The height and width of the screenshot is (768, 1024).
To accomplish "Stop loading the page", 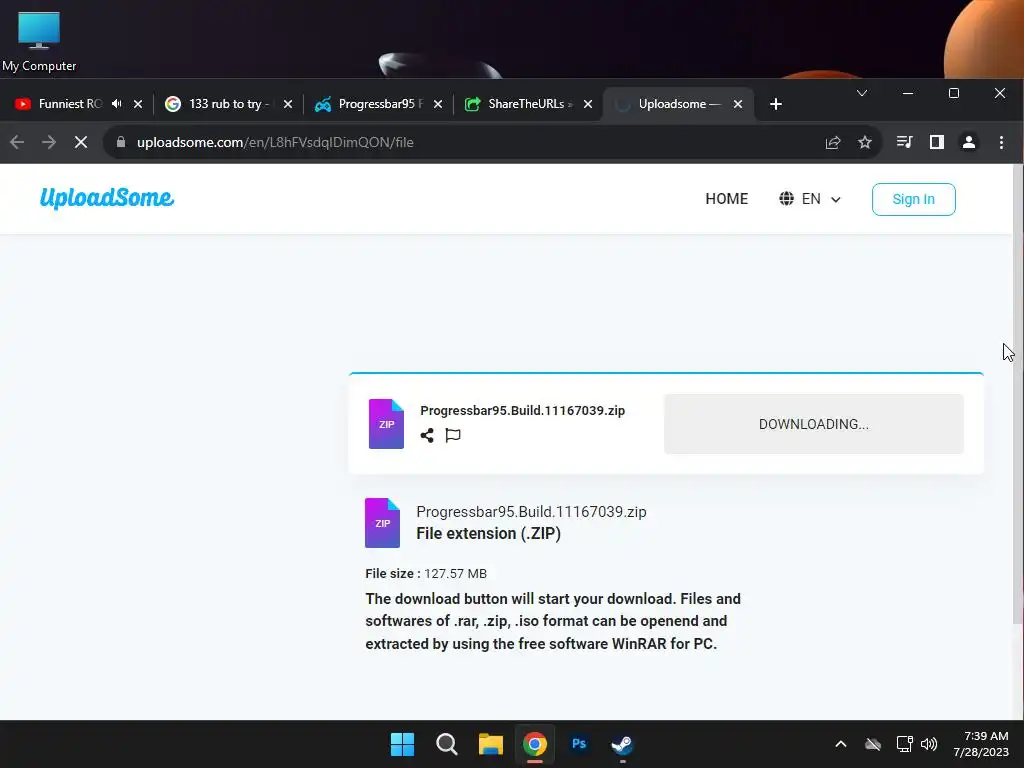I will pyautogui.click(x=81, y=142).
